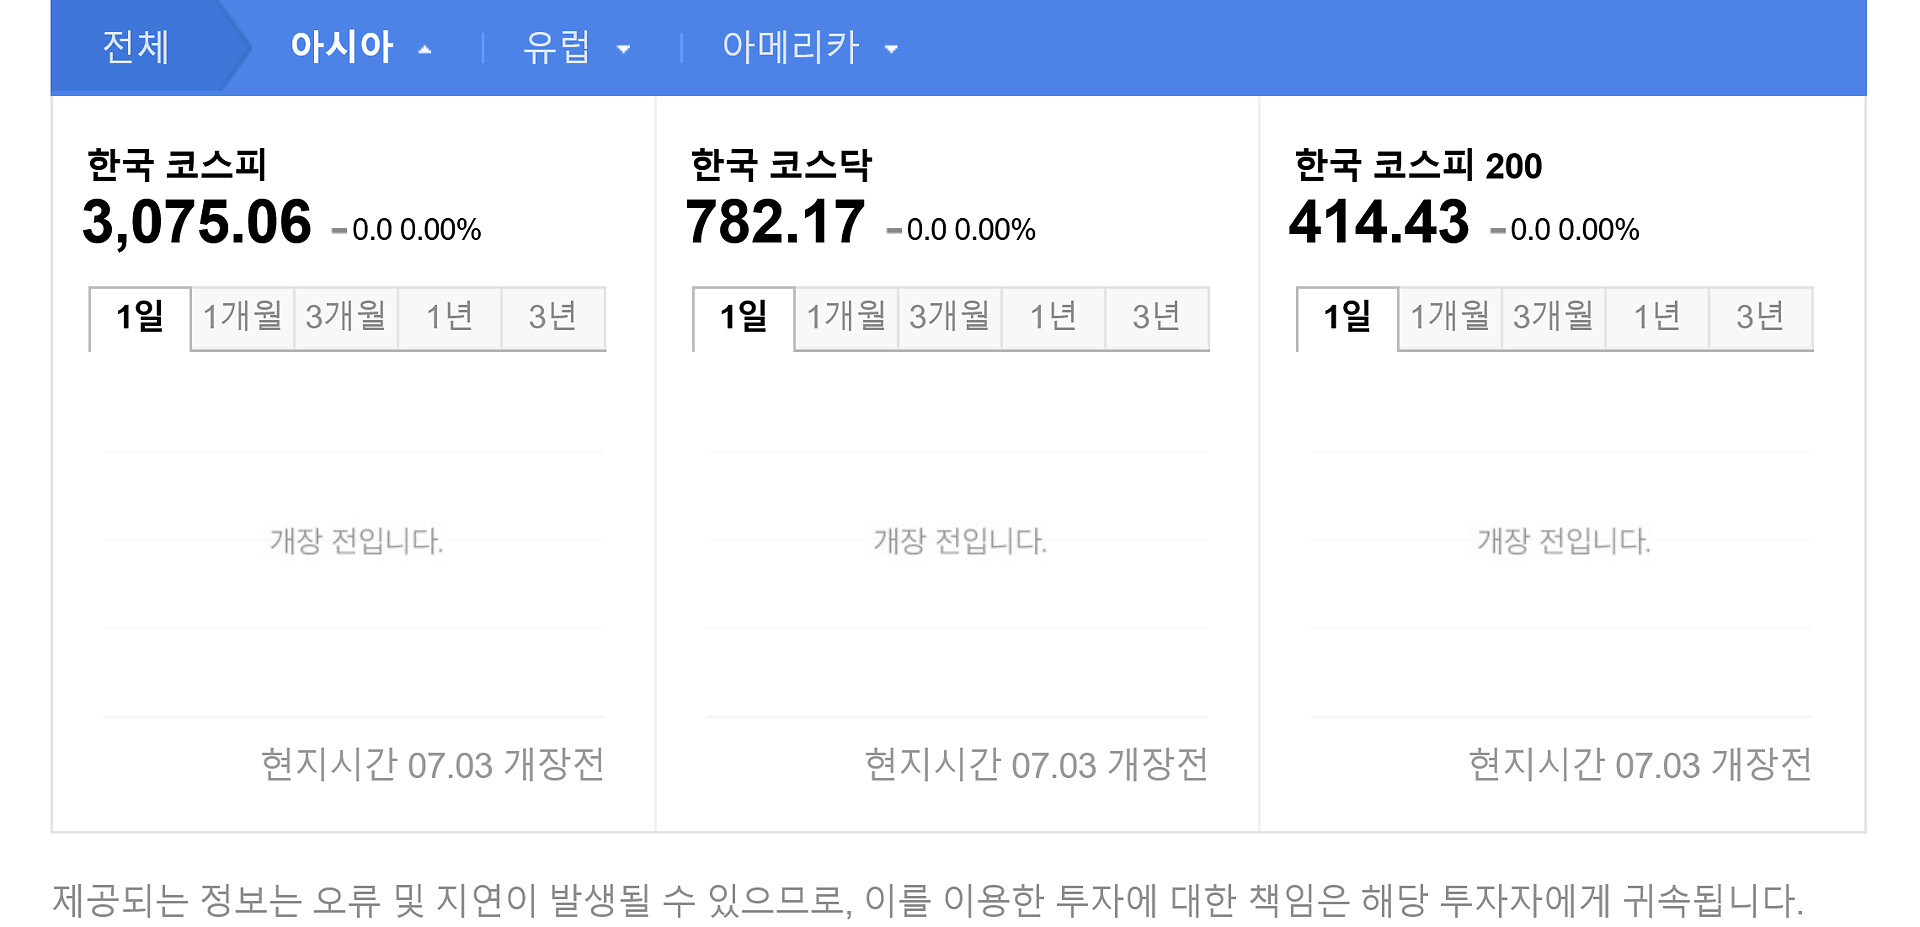Show 3년 range on 코스피 200 chart
This screenshot has height=927, width=1920.
tap(1760, 317)
